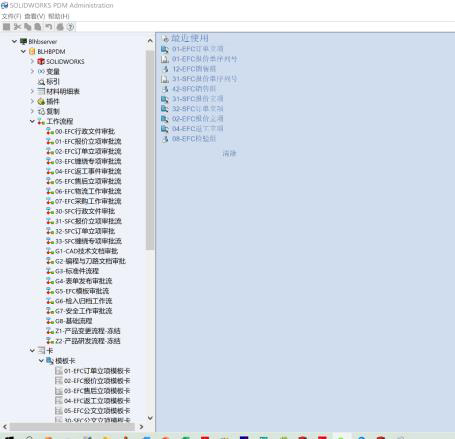The height and width of the screenshot is (439, 455).
Task: Click the Copy toolbar icon
Action: pyautogui.click(x=28, y=27)
